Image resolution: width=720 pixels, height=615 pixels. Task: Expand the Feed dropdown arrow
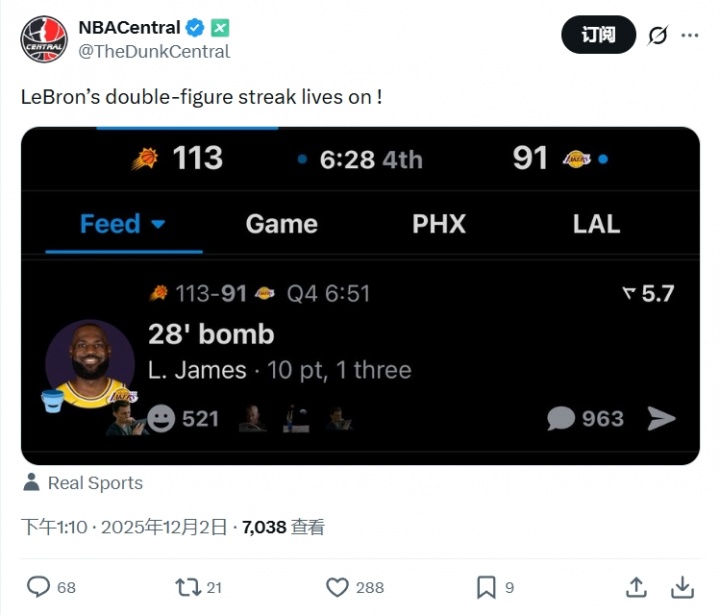point(158,224)
